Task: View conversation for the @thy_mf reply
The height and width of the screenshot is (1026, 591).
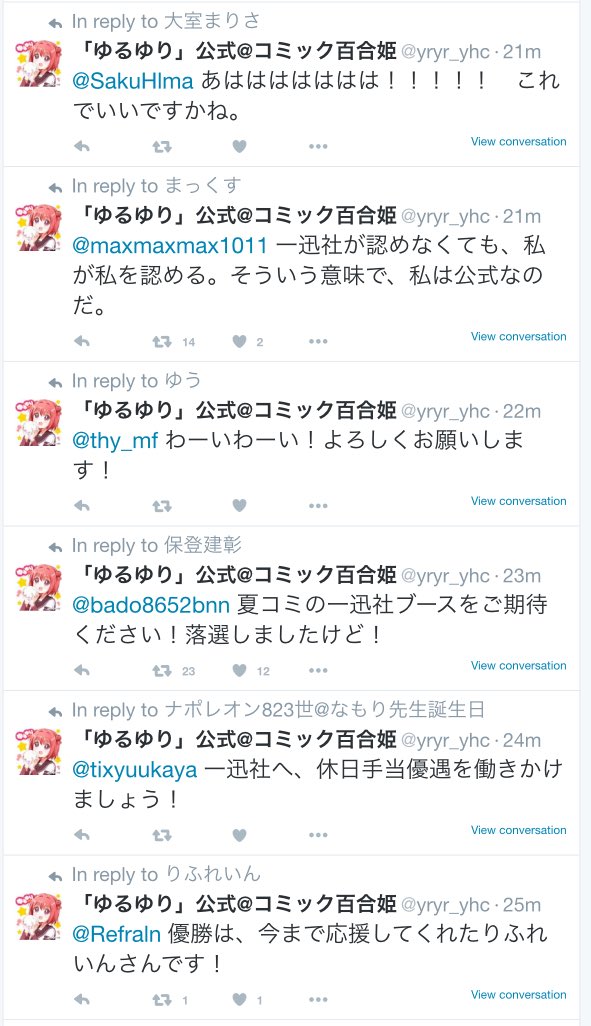Action: 518,501
